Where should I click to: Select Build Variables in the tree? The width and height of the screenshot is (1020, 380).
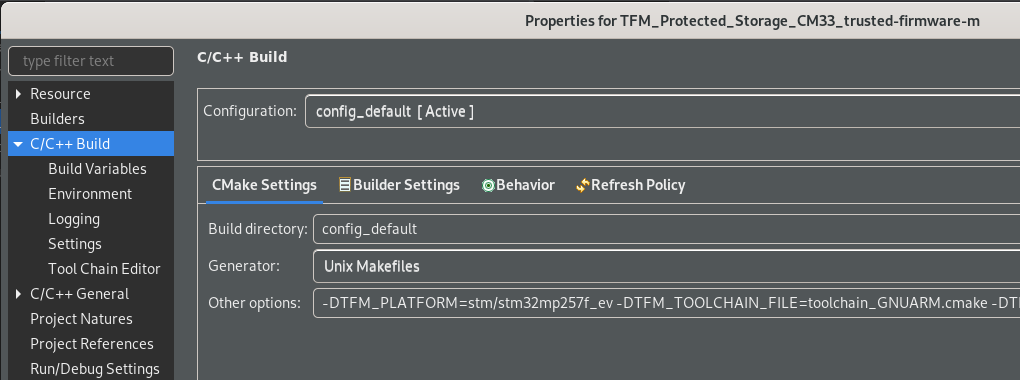coord(98,169)
